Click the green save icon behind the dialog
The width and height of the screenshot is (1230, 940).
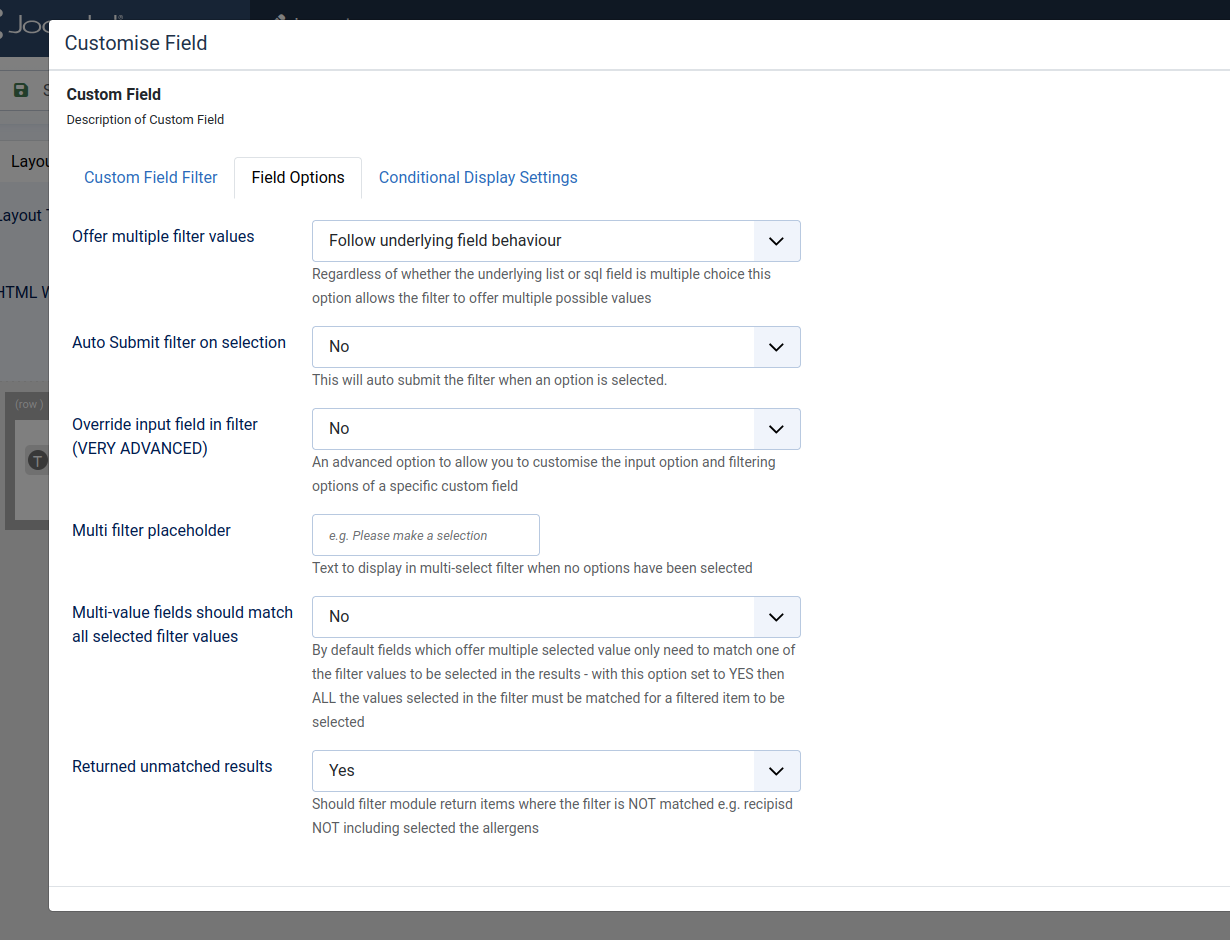[21, 90]
